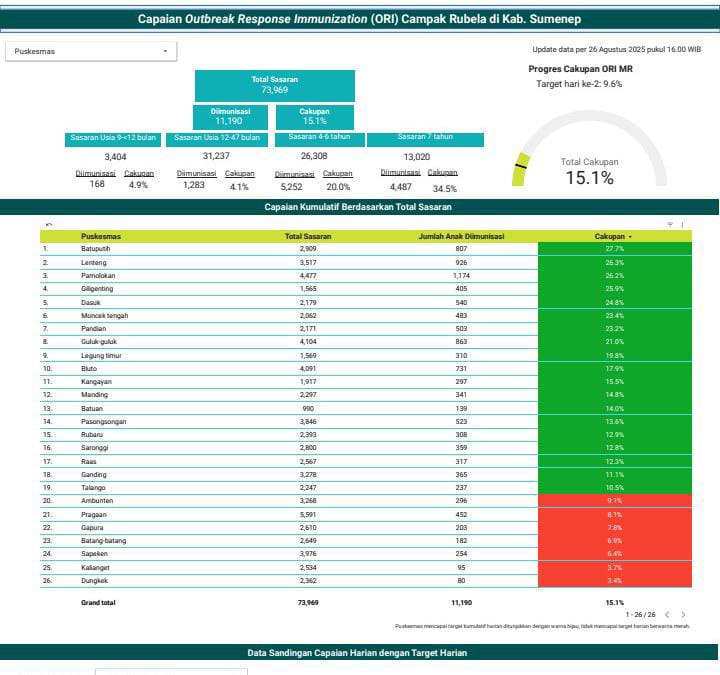Viewport: 720px width, 675px height.
Task: Go to the next table page arrow
Action: 683,614
